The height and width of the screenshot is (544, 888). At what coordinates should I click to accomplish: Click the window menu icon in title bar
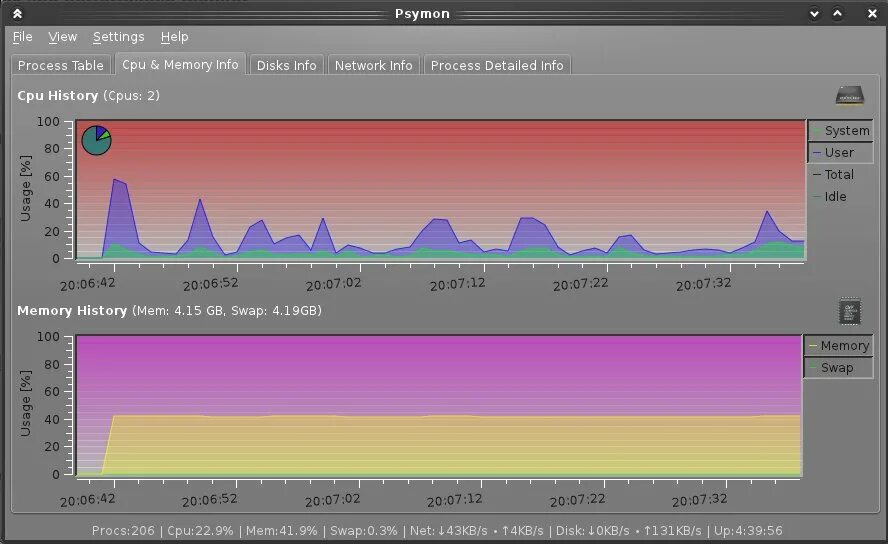click(x=18, y=14)
